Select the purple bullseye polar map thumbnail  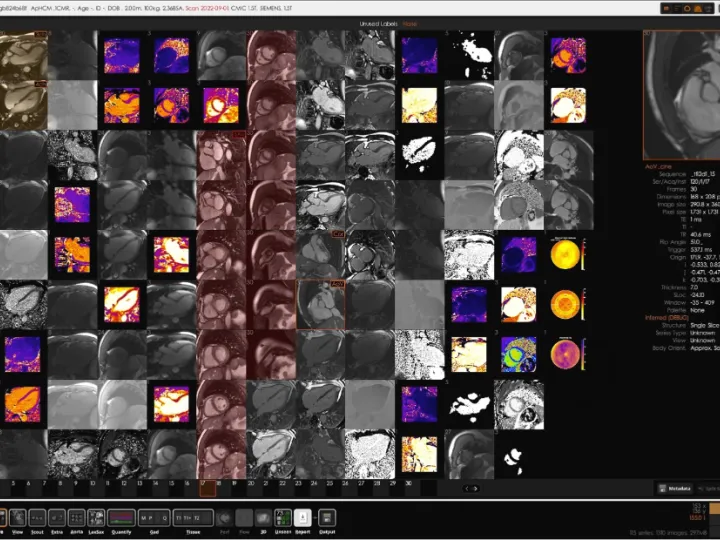568,354
